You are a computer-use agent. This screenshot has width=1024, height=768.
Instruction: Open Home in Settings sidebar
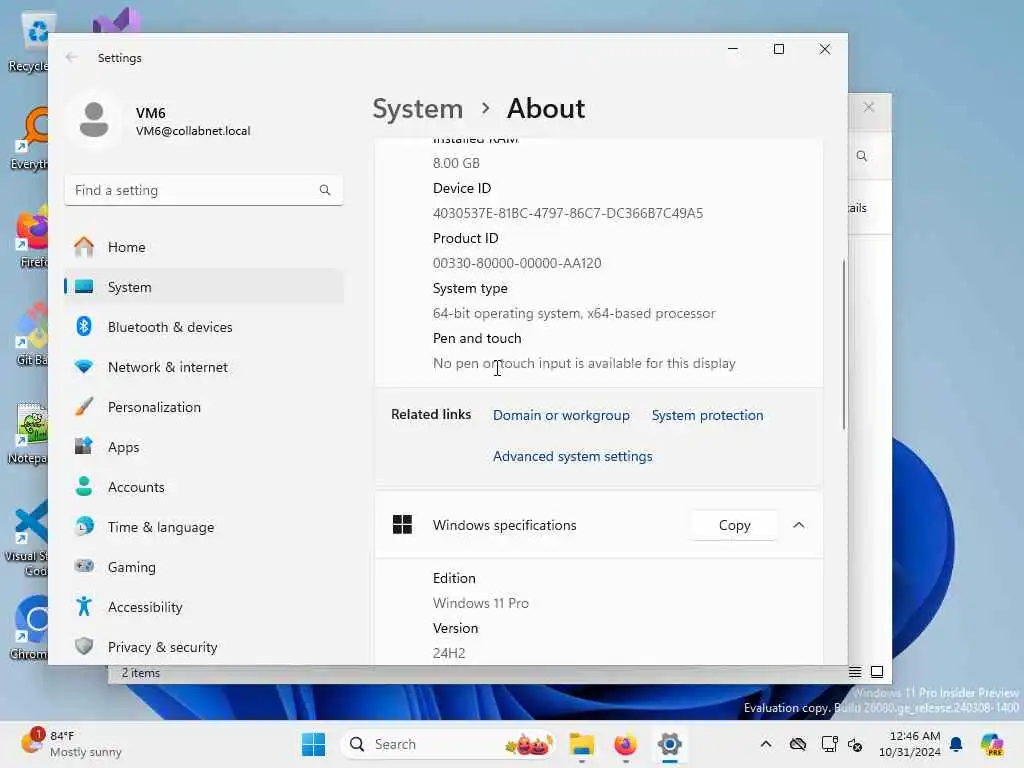click(x=204, y=247)
